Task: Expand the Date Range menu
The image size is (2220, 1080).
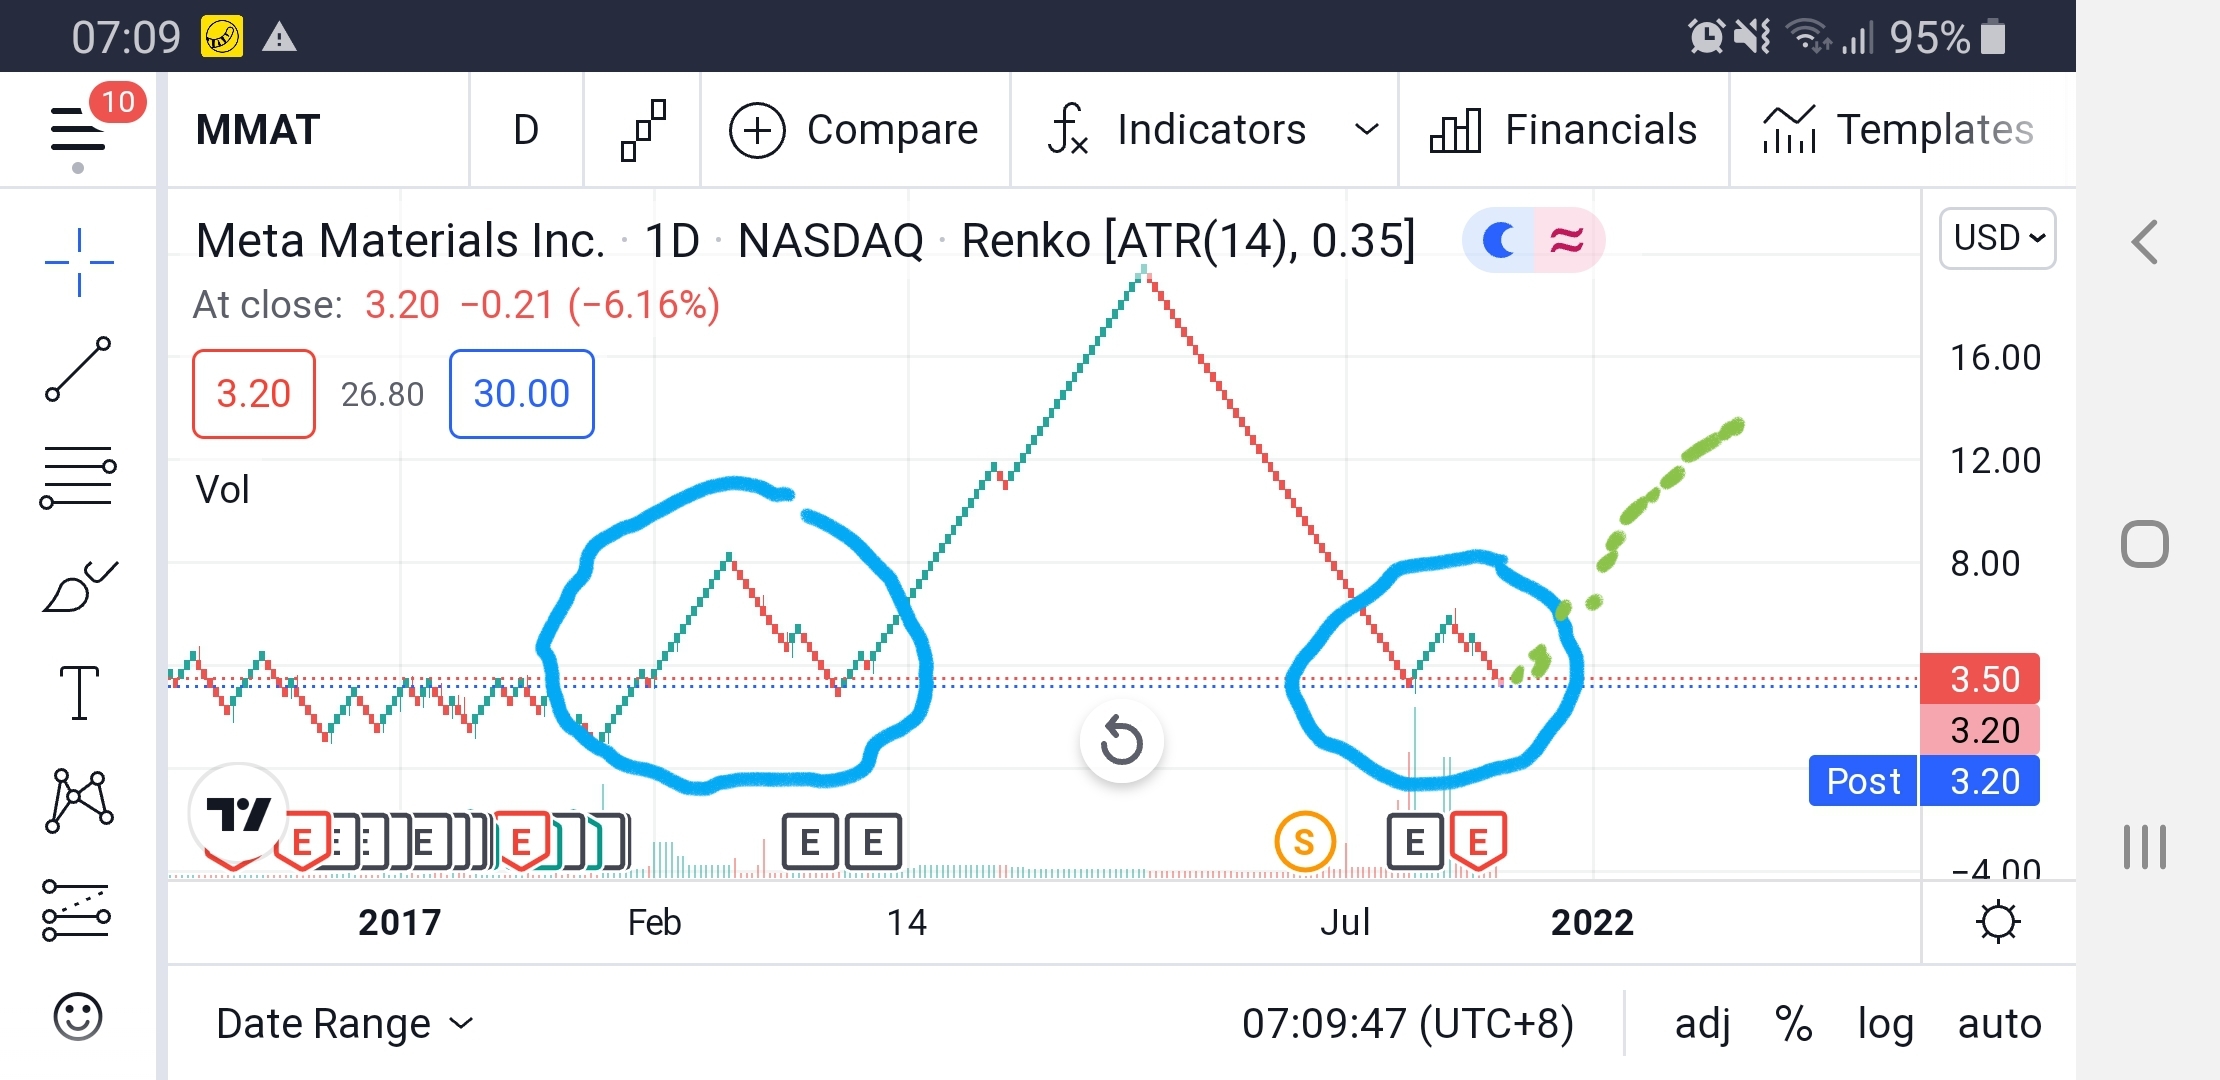Action: (344, 1023)
